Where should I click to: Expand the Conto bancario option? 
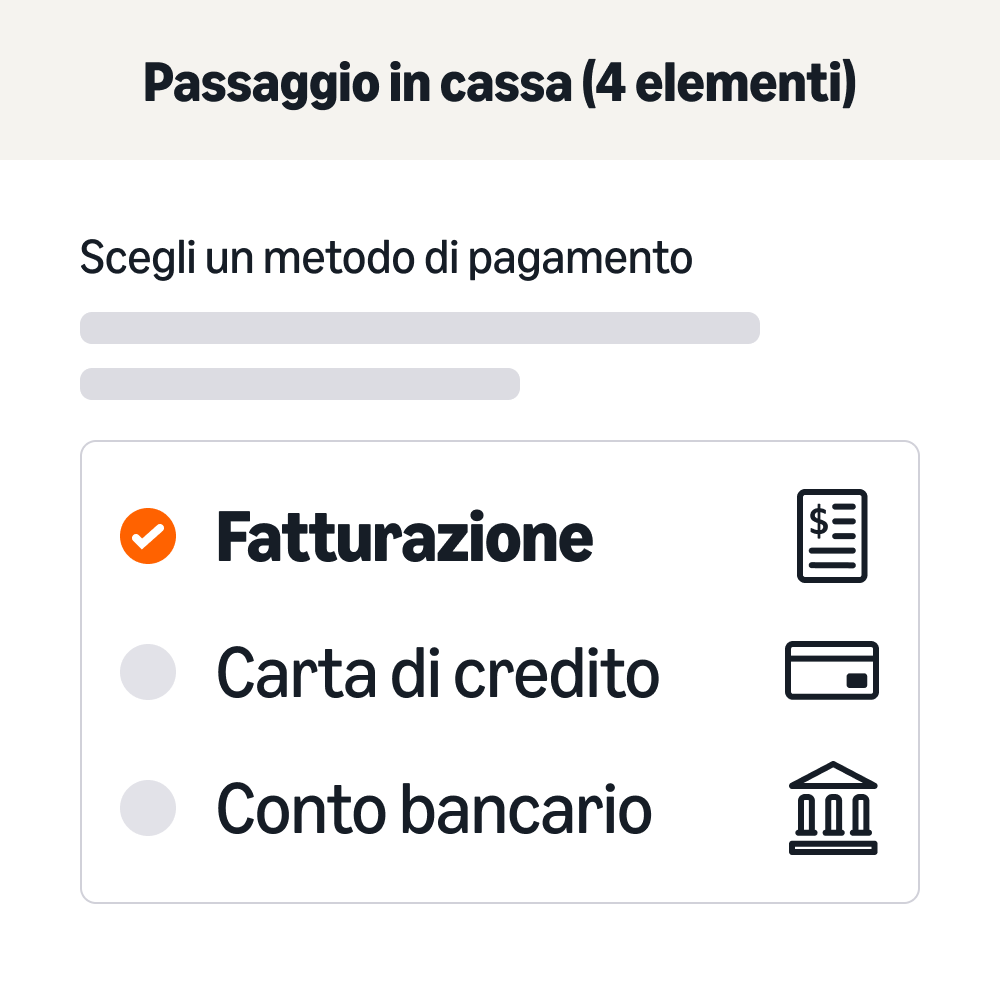coord(433,808)
